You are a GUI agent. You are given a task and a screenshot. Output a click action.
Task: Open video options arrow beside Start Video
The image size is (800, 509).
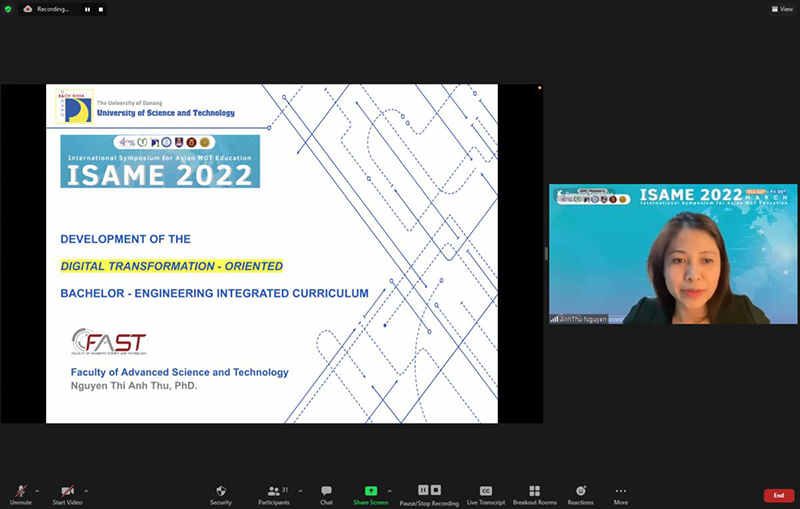pos(86,491)
